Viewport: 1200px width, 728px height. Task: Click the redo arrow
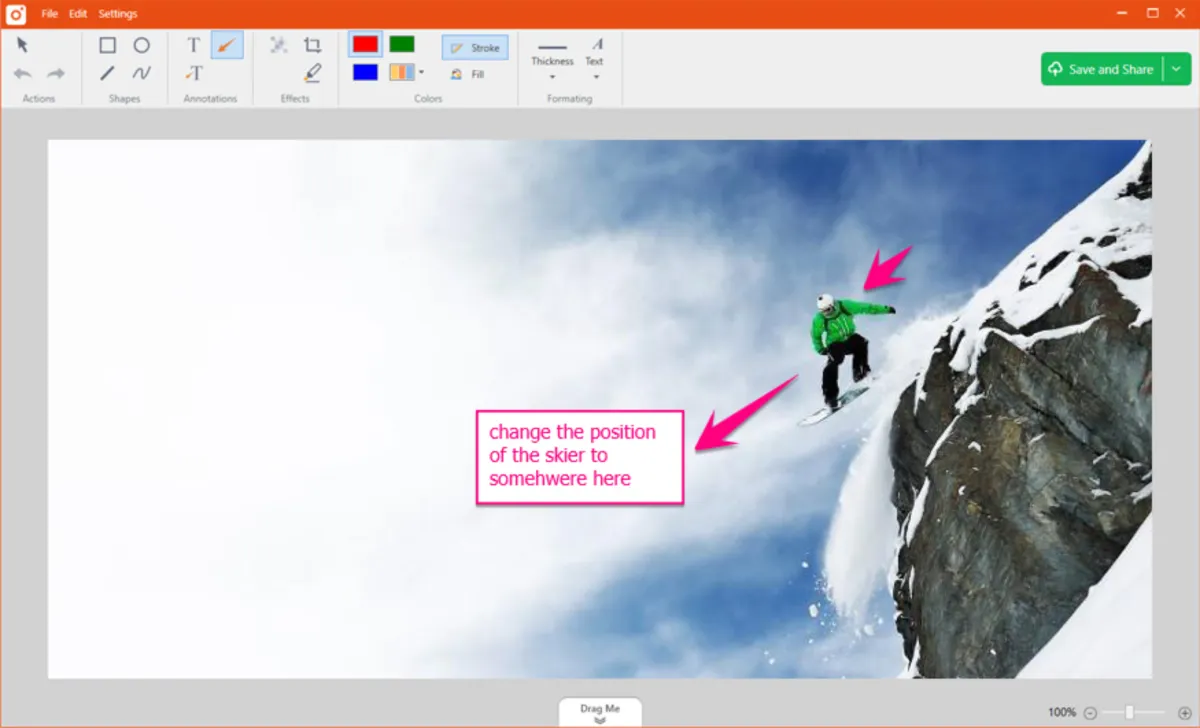tap(56, 73)
